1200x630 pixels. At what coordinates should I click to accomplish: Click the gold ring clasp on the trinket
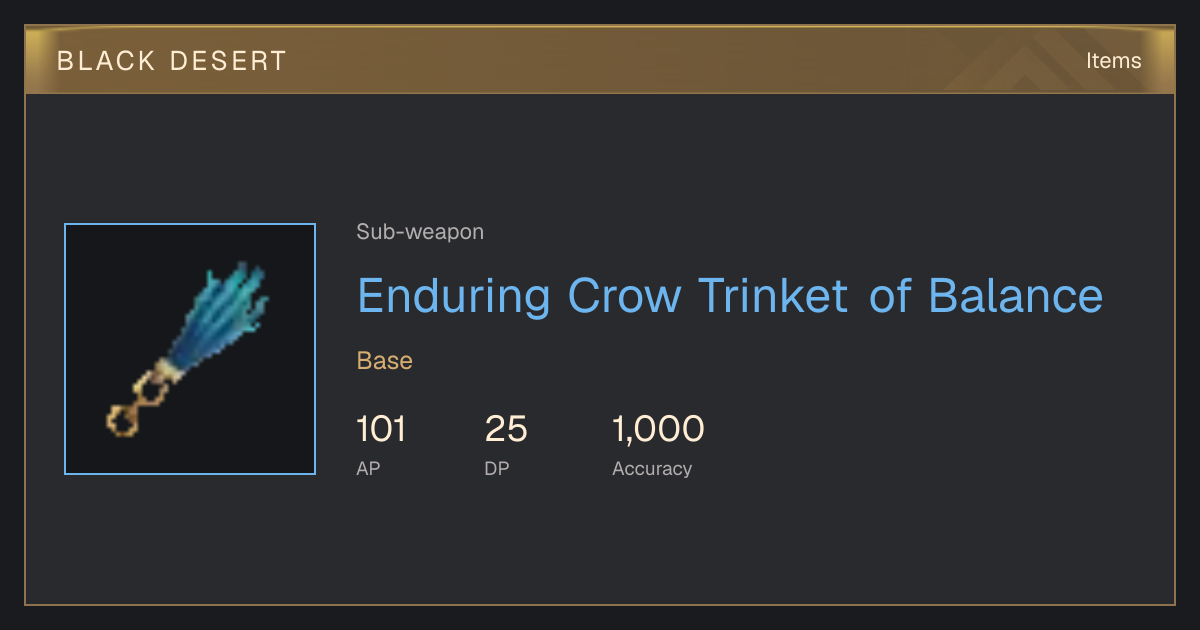pos(135,406)
